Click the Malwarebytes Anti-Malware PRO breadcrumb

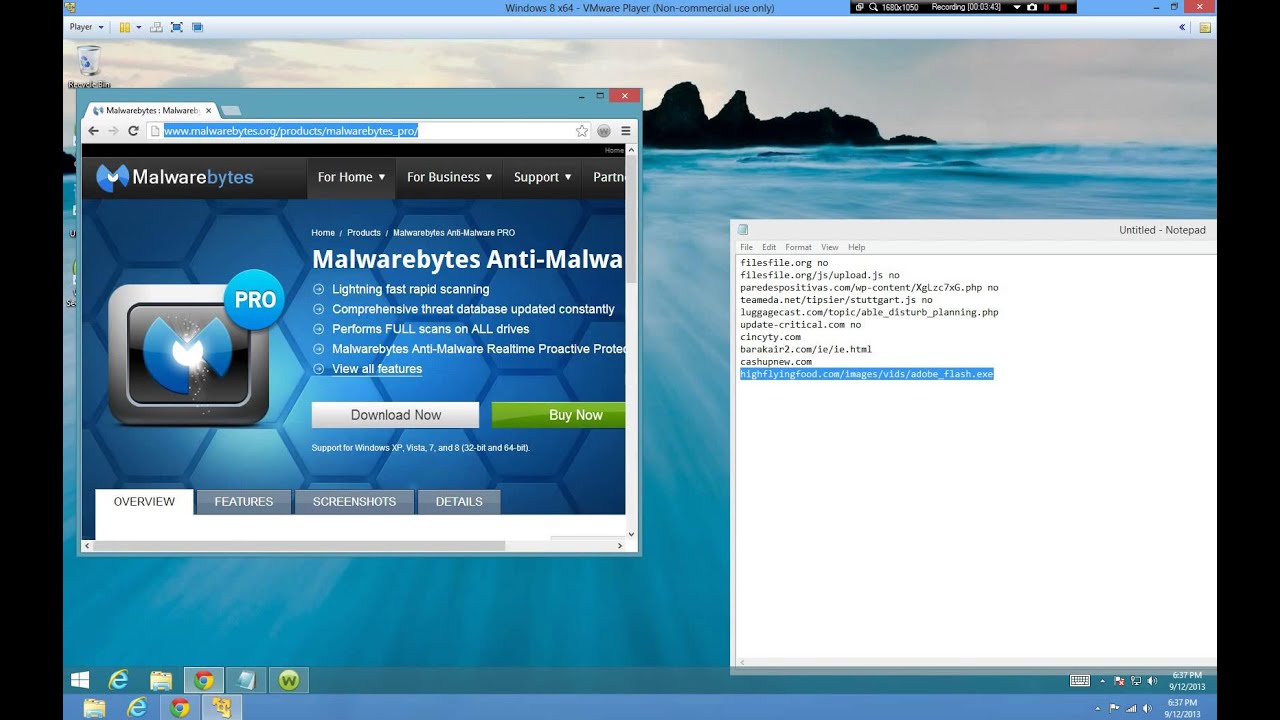[454, 233]
